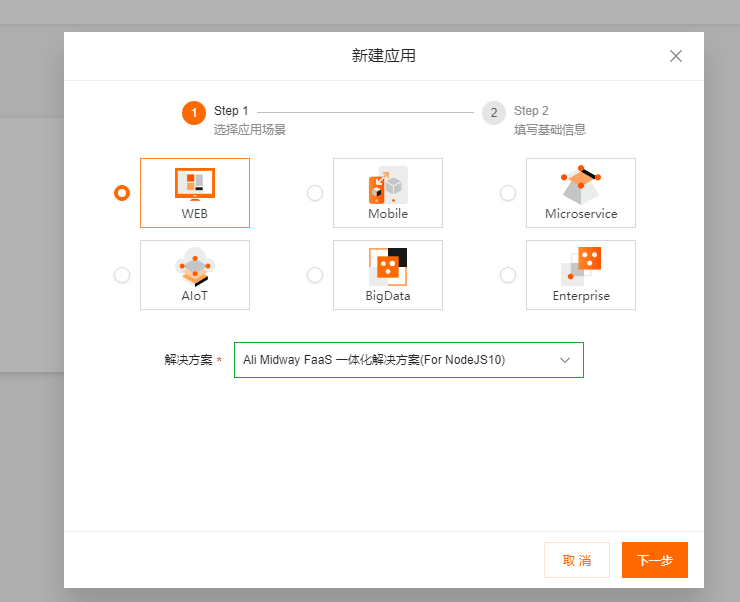This screenshot has height=602, width=740.
Task: Toggle the WEB radio button
Action: pos(122,193)
